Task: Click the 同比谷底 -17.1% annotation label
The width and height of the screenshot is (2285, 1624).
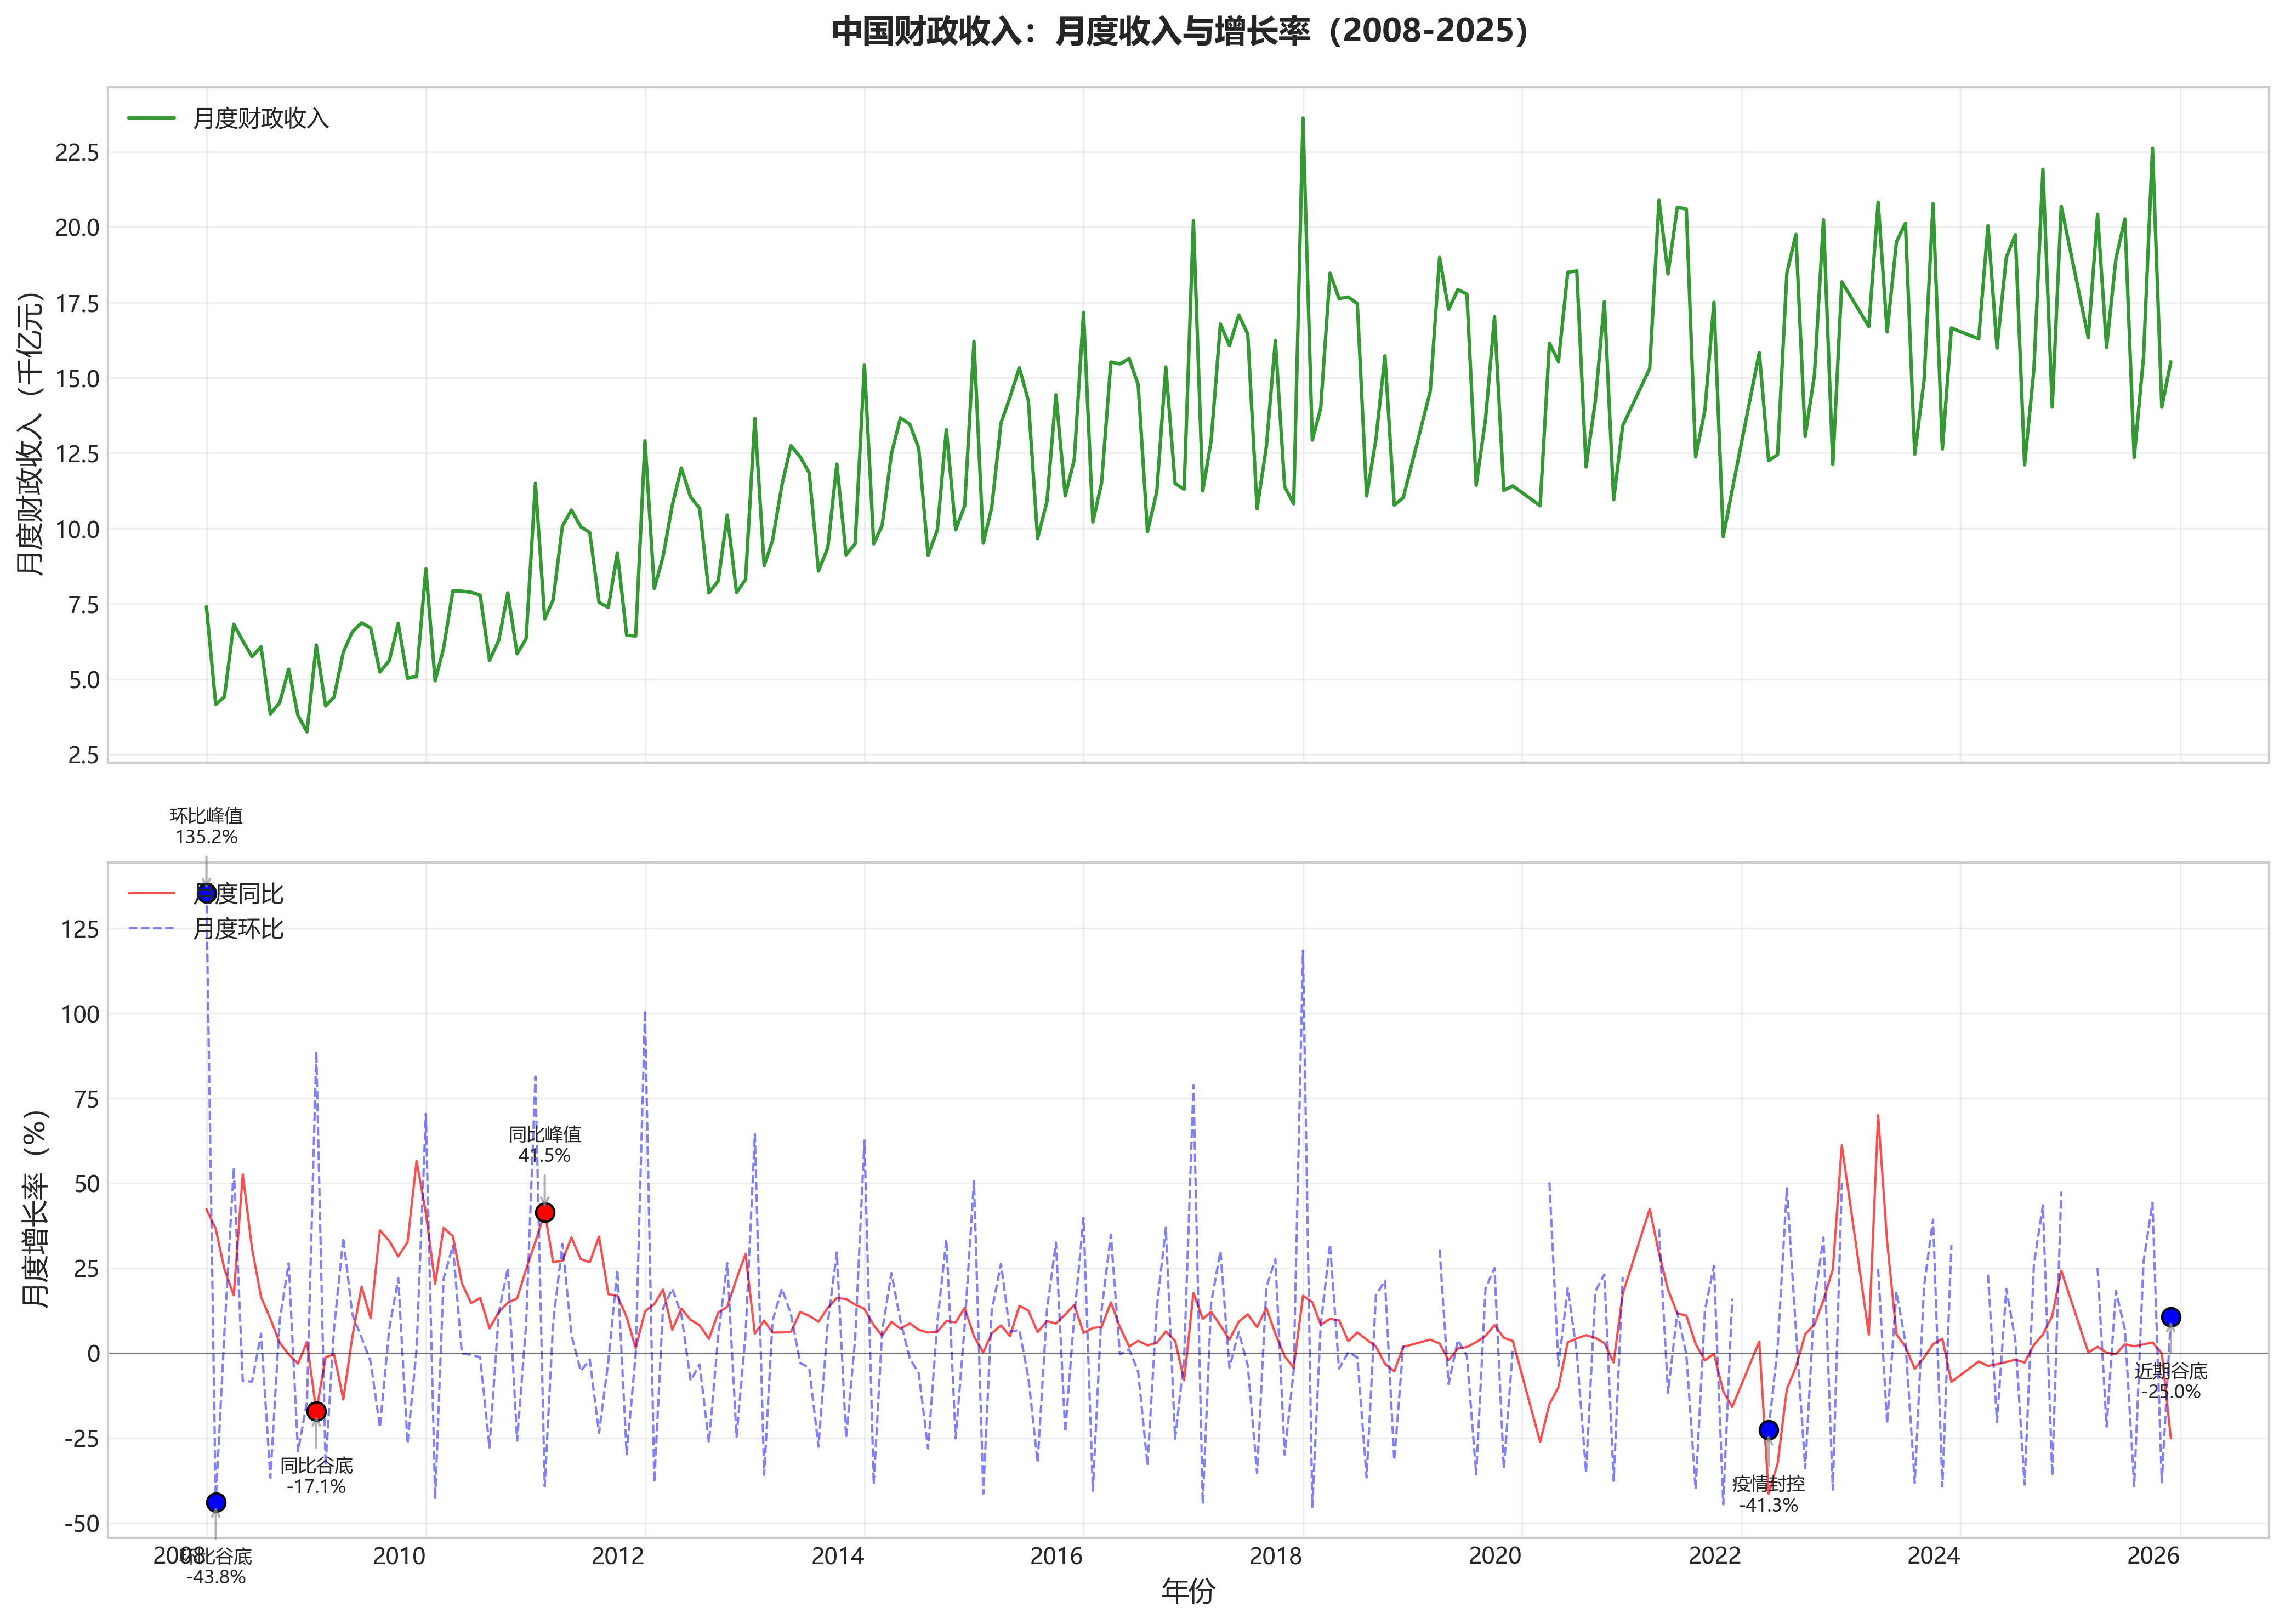Action: [x=316, y=1476]
